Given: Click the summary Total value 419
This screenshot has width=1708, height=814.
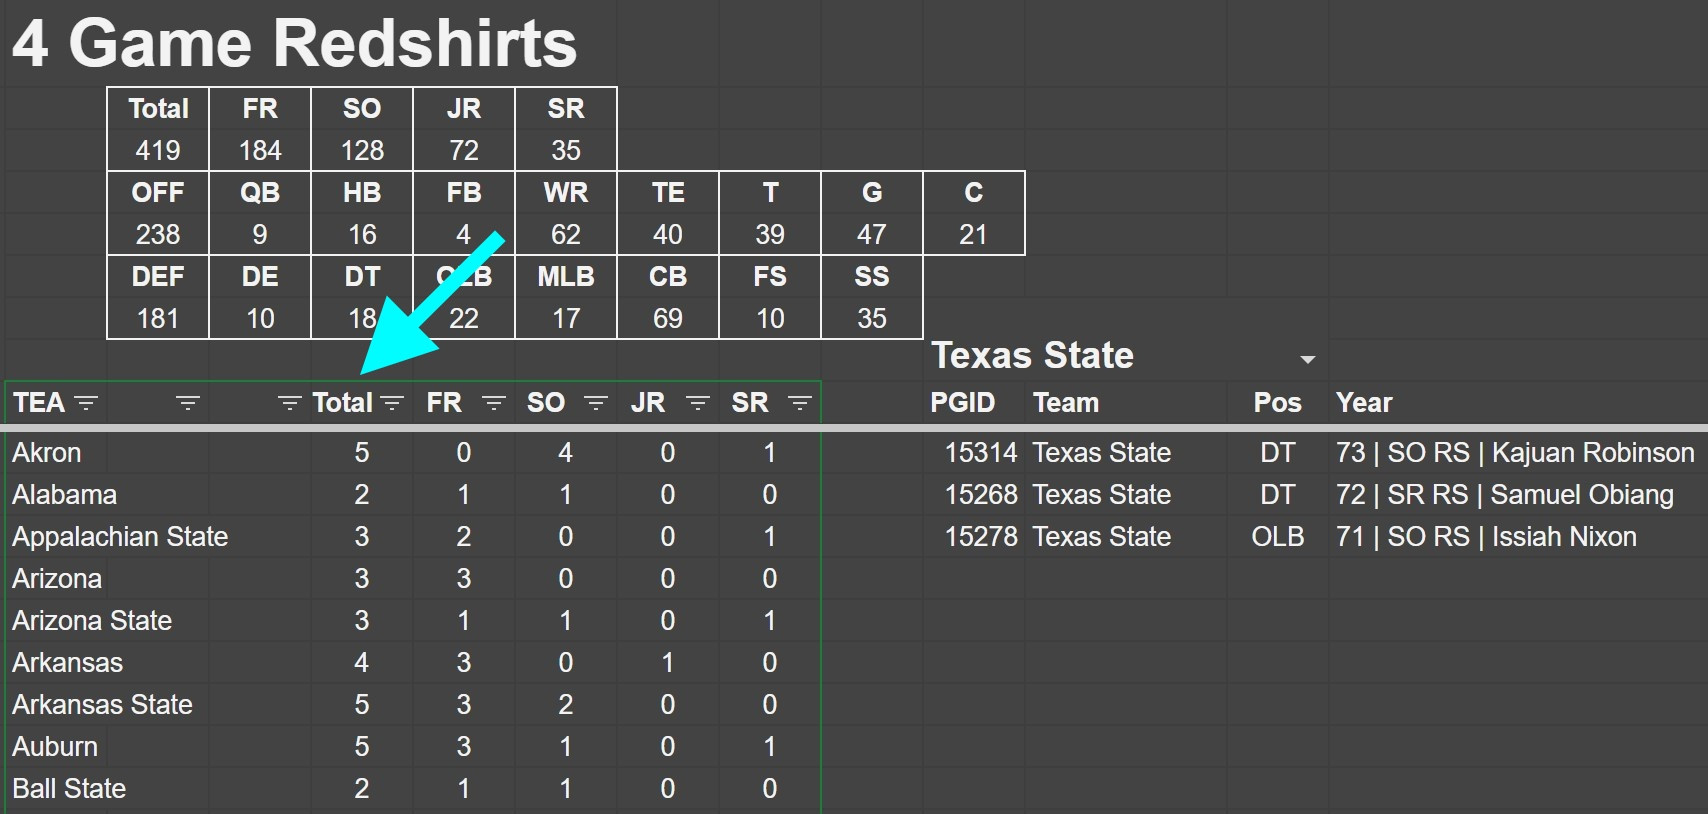Looking at the screenshot, I should 158,151.
